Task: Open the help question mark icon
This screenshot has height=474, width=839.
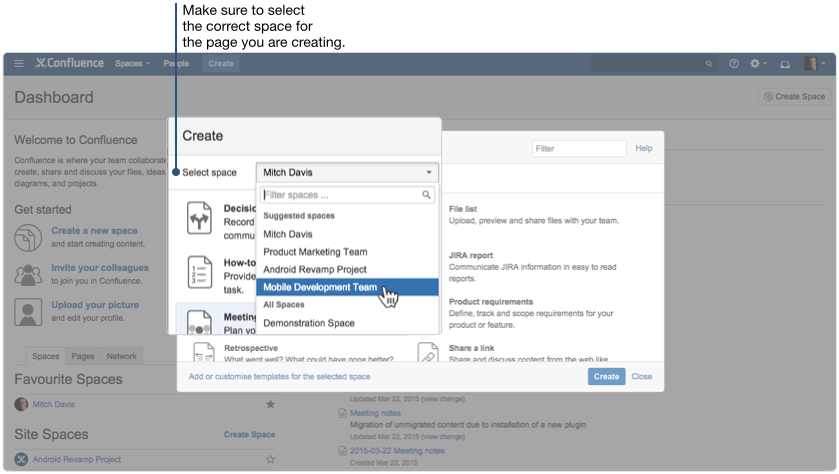Action: (x=734, y=64)
